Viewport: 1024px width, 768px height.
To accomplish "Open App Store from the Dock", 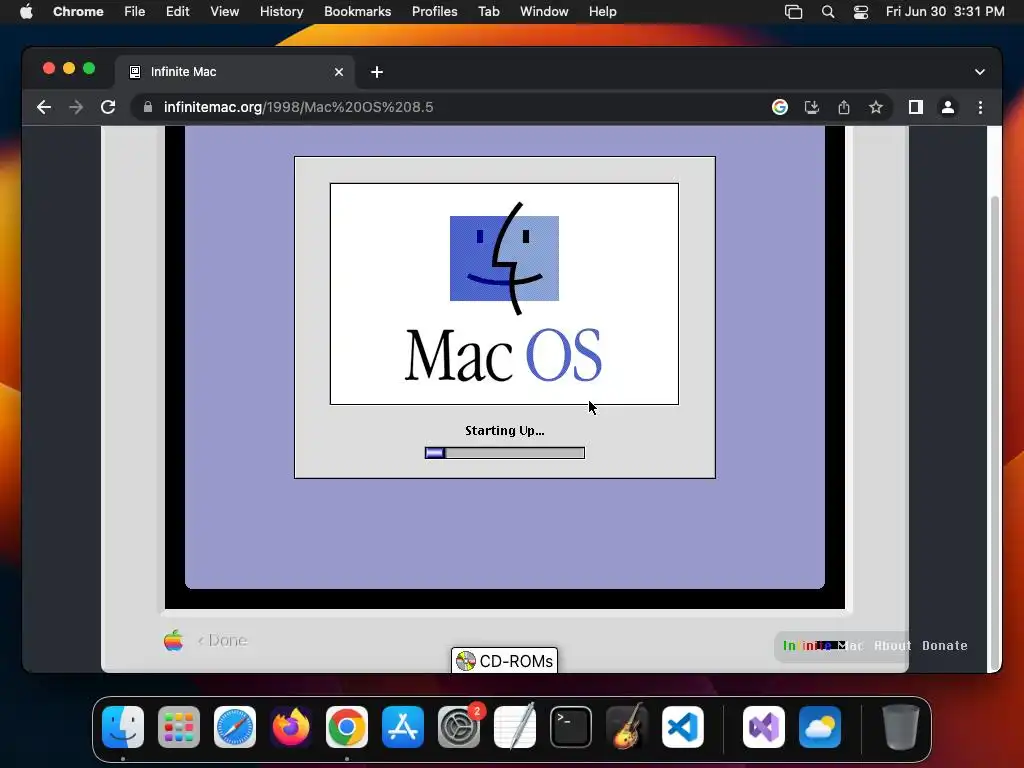I will 403,727.
